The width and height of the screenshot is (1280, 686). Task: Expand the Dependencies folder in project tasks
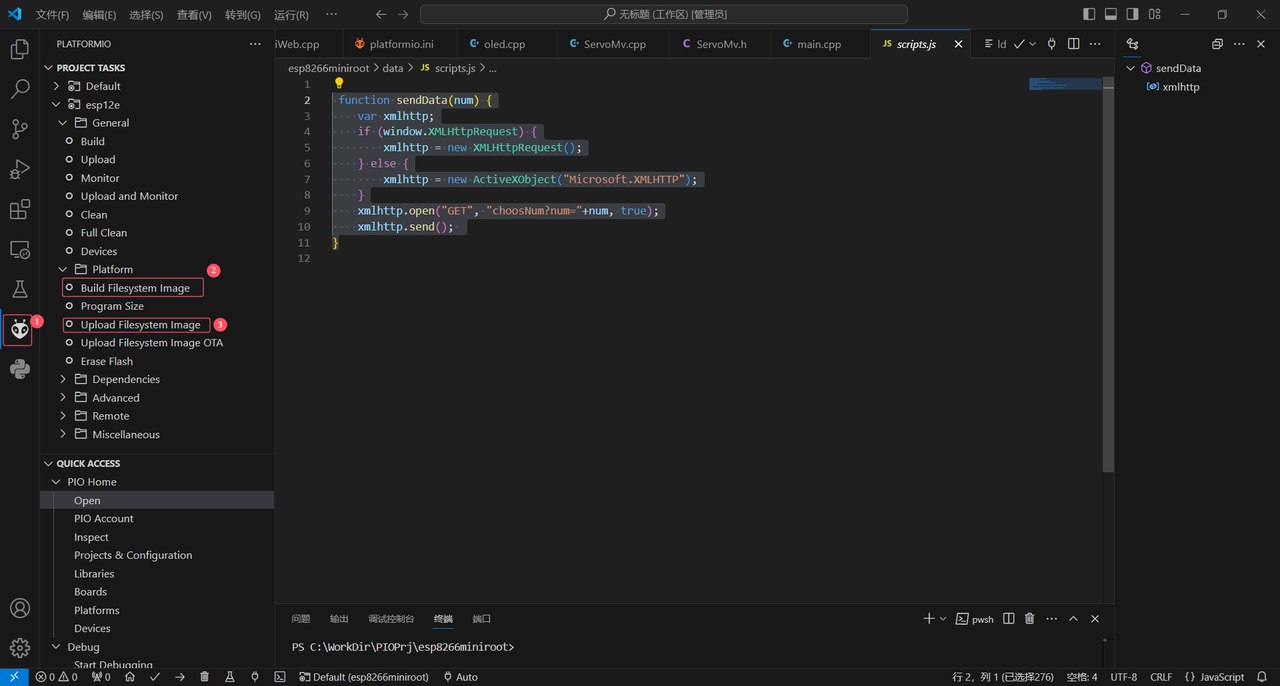click(x=125, y=379)
